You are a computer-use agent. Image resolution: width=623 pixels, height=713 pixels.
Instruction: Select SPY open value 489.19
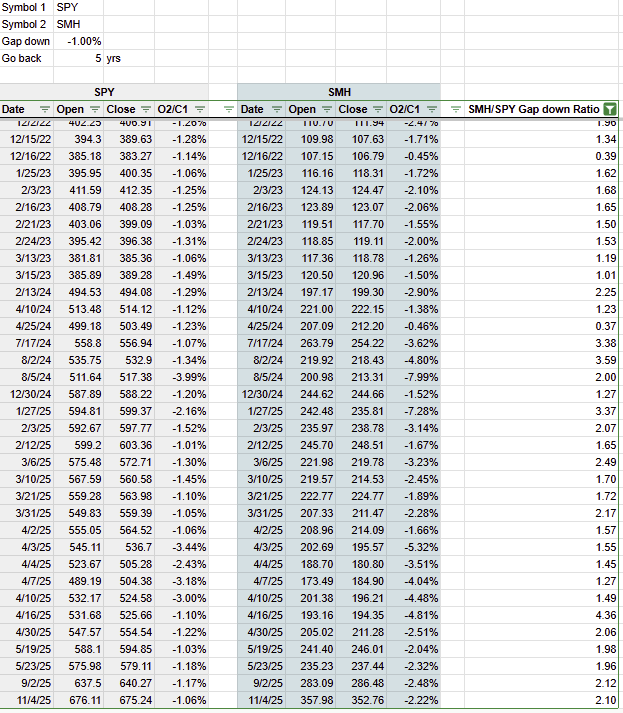tap(79, 581)
